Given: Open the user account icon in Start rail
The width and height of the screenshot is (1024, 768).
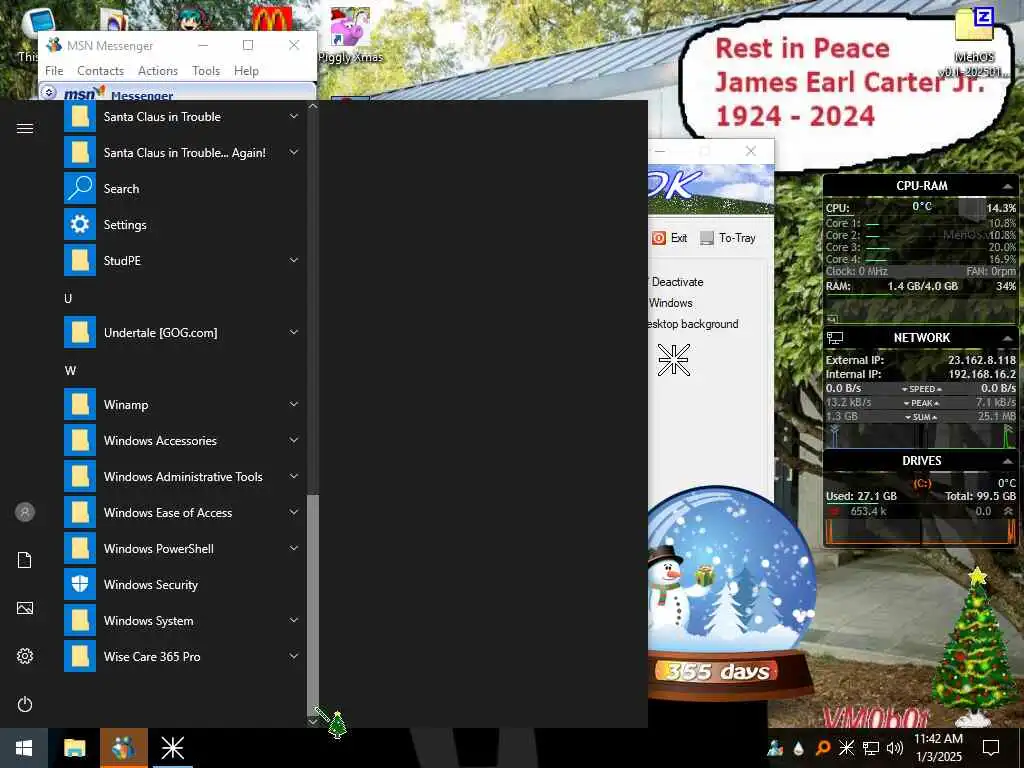Looking at the screenshot, I should coord(25,512).
